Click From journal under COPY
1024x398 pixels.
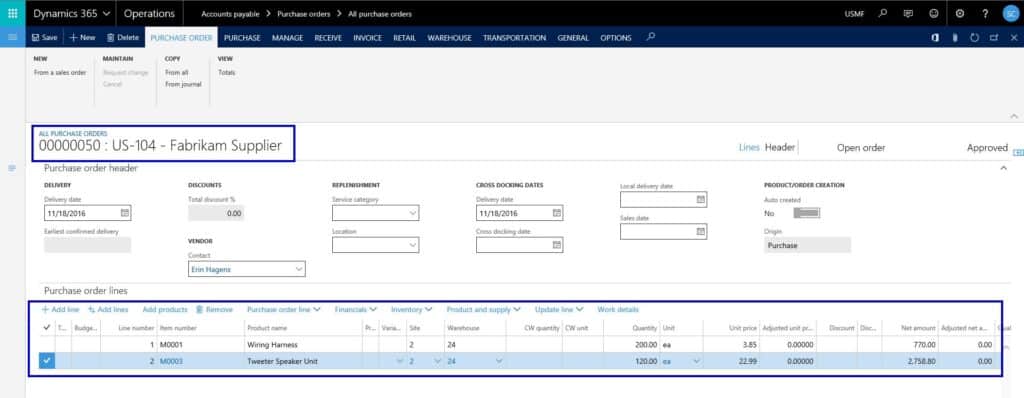pyautogui.click(x=184, y=84)
